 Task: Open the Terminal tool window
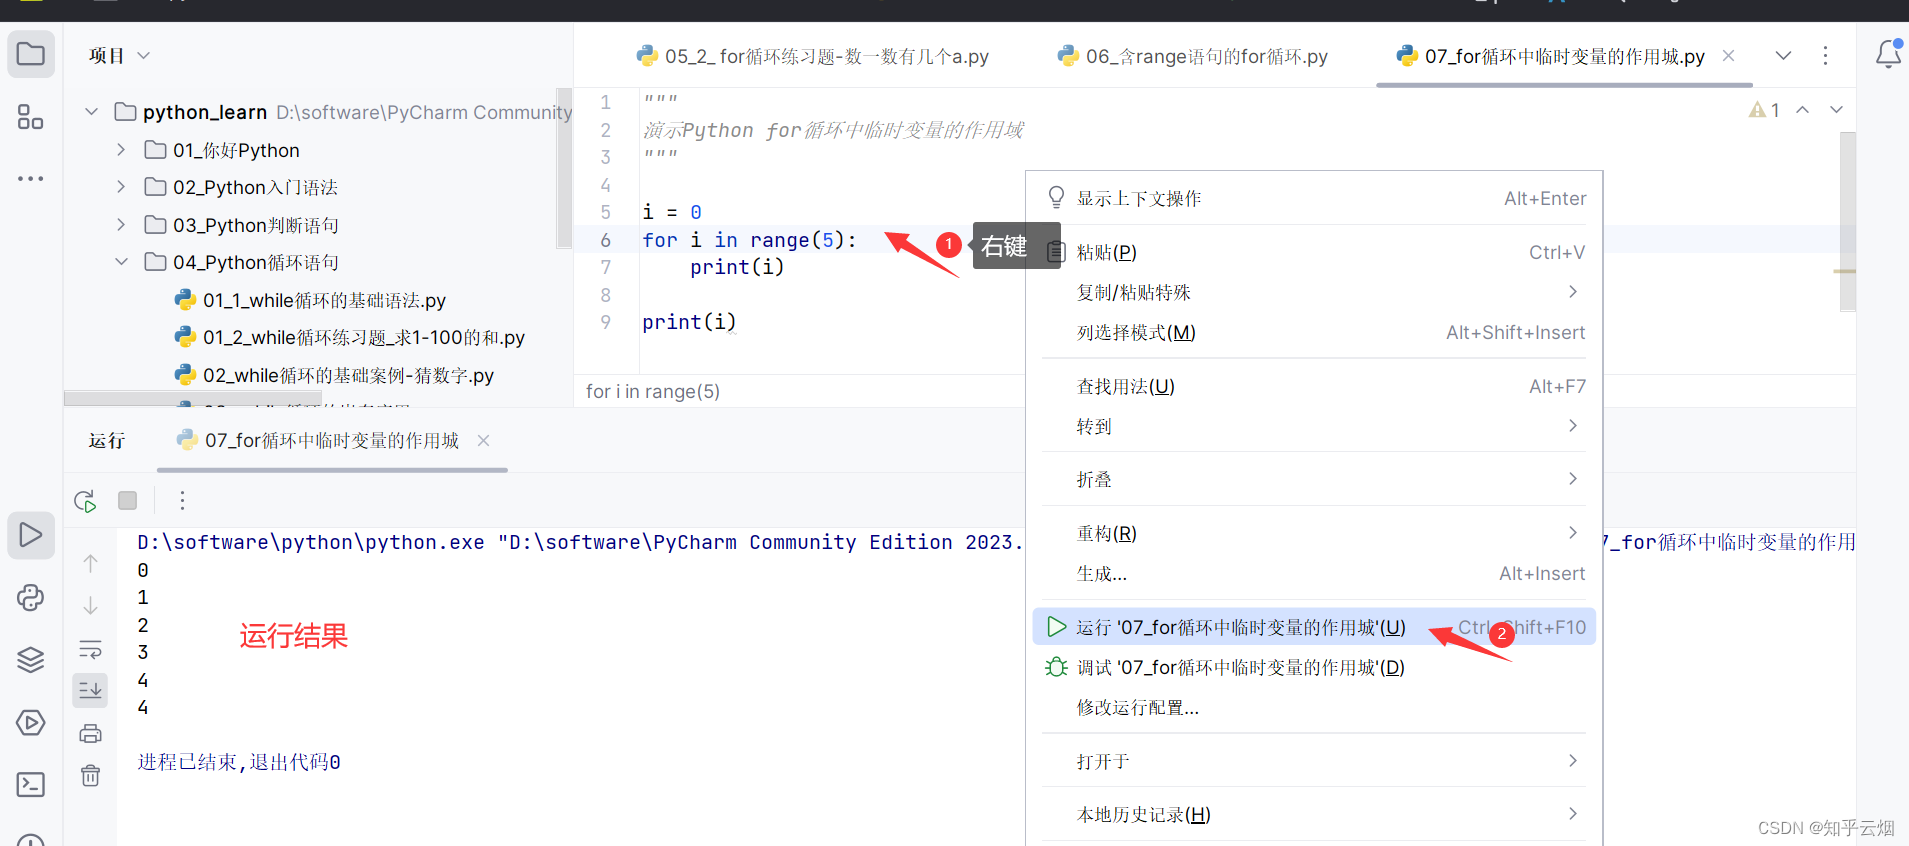[31, 784]
